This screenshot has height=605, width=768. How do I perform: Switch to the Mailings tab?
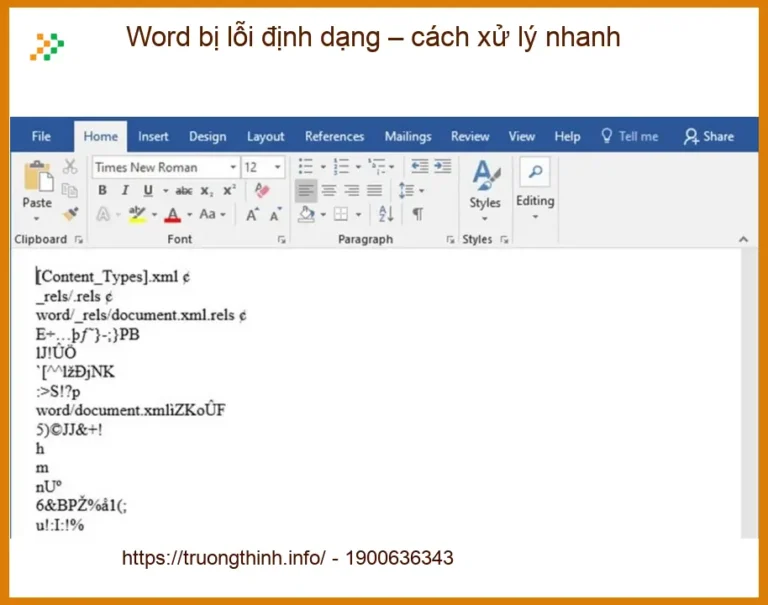[408, 136]
